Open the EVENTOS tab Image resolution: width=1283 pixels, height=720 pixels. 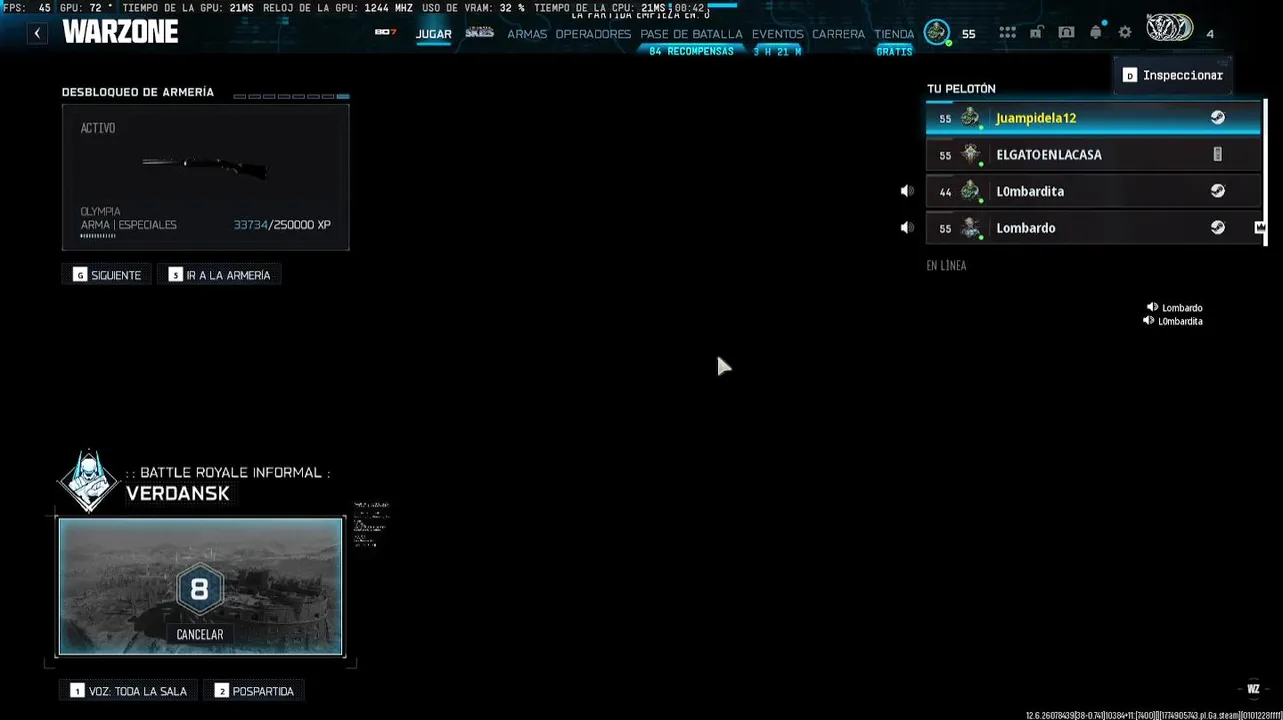777,34
